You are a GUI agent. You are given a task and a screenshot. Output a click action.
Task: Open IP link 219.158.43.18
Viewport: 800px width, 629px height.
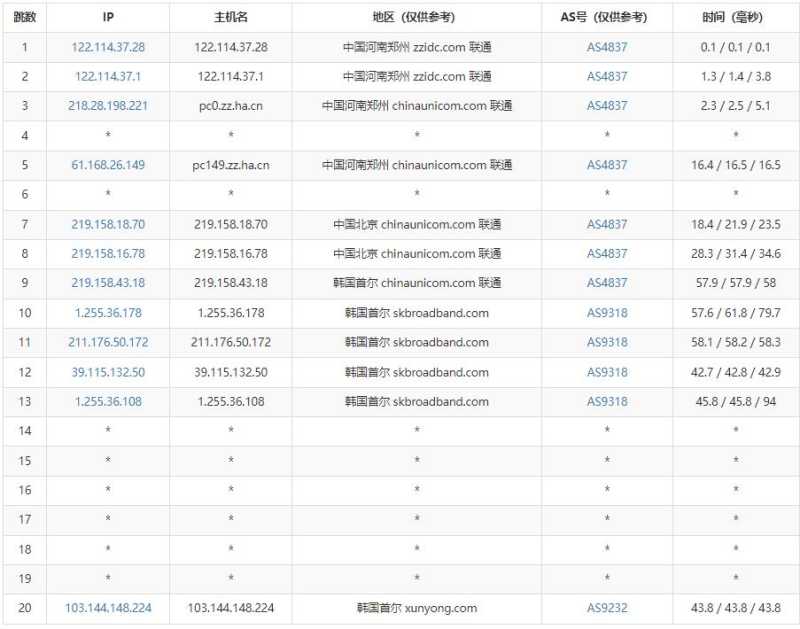108,283
